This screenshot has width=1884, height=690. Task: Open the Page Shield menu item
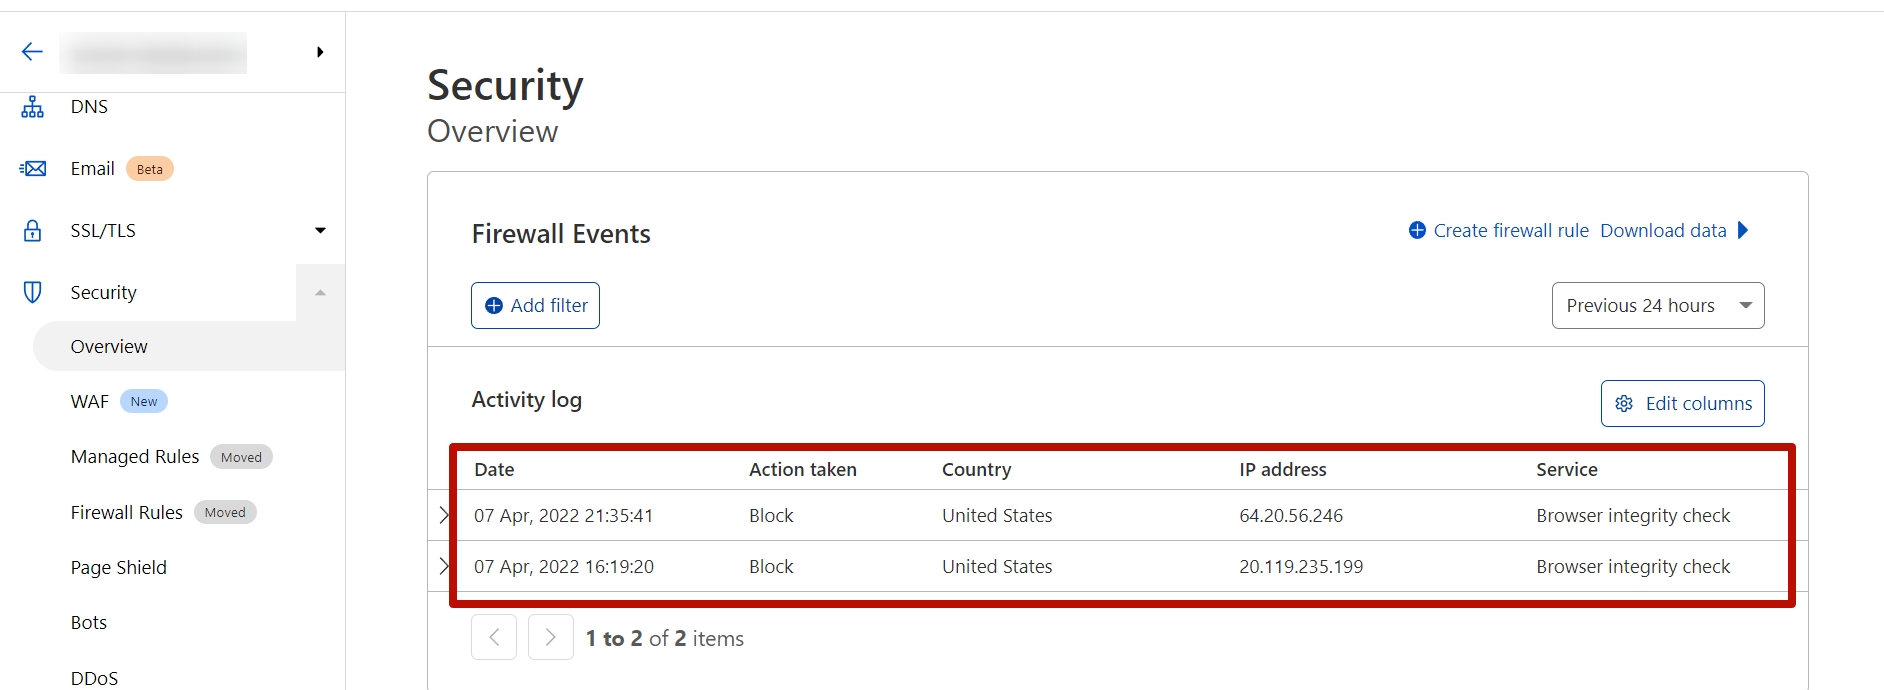pos(118,568)
